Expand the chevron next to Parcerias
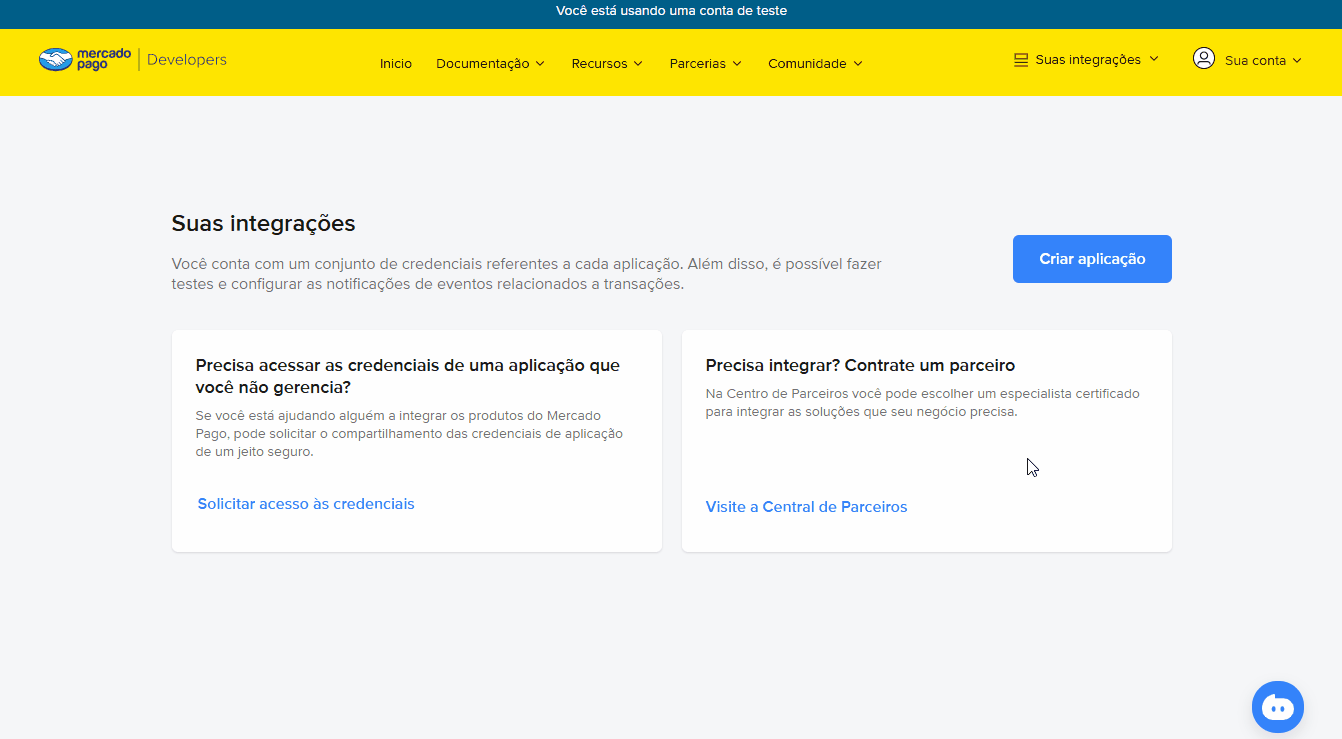The height and width of the screenshot is (739, 1342). tap(737, 63)
